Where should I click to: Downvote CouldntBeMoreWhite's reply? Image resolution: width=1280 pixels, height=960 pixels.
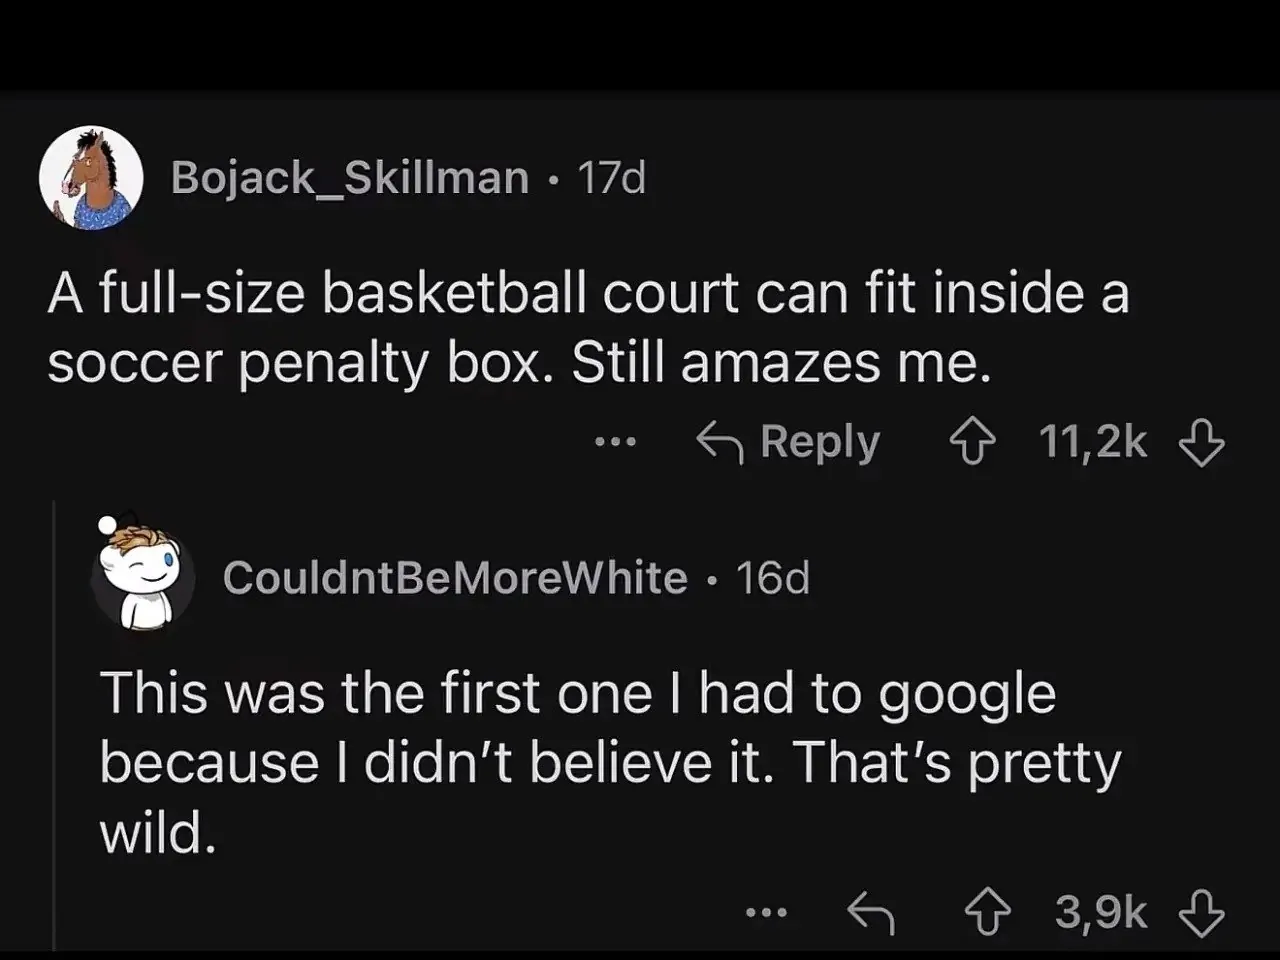(x=1202, y=912)
